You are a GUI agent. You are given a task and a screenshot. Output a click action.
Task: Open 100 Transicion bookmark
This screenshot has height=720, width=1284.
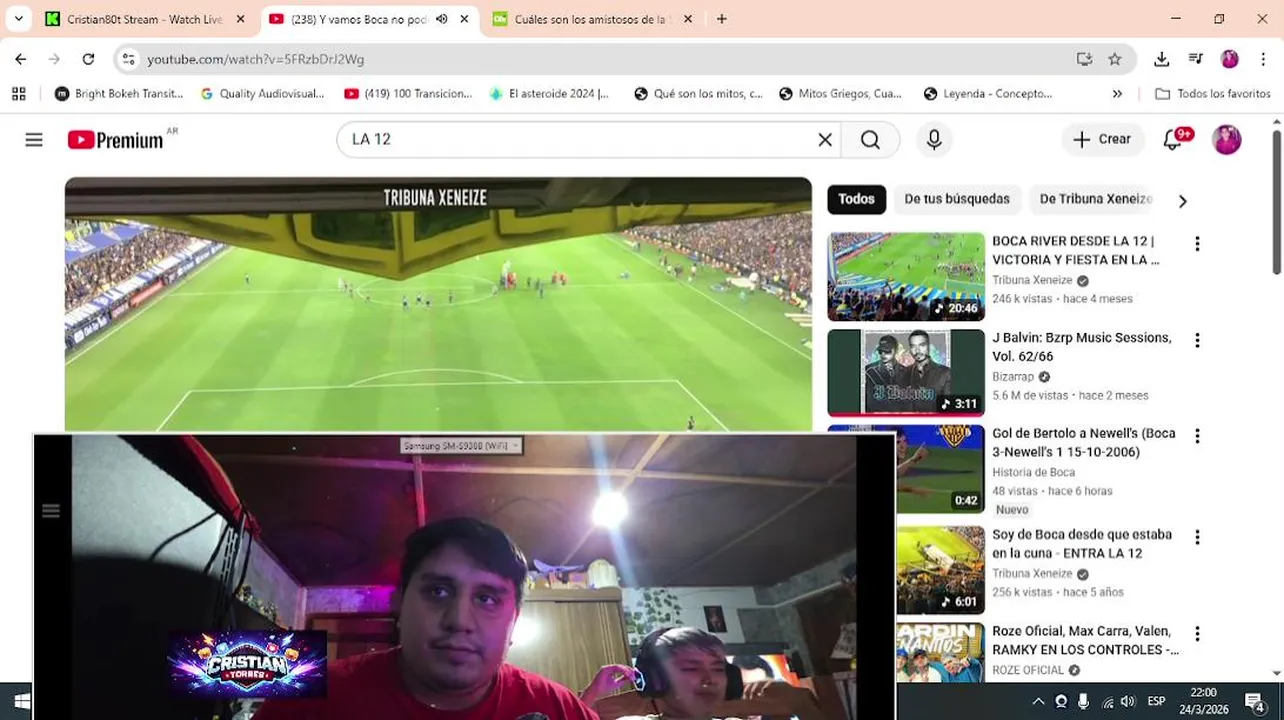click(x=408, y=94)
